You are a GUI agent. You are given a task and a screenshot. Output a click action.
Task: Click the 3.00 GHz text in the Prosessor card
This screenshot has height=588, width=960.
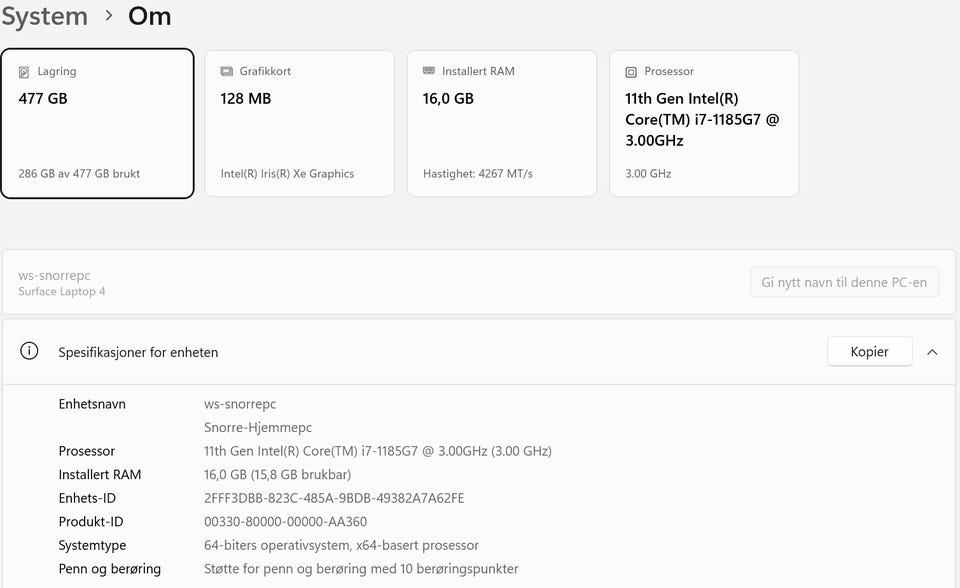point(648,173)
